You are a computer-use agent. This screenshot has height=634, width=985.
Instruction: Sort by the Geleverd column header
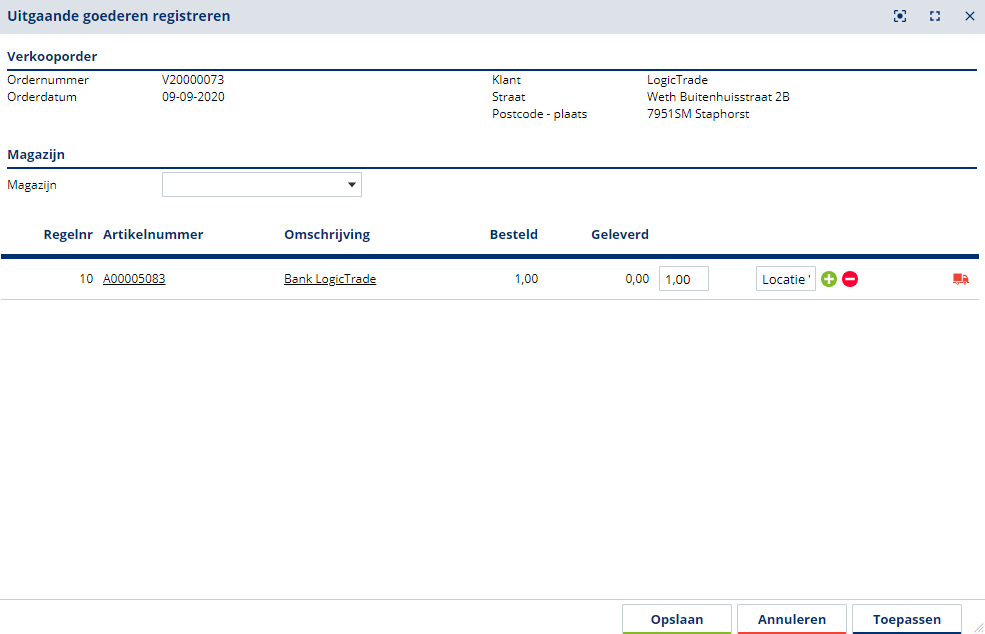620,235
